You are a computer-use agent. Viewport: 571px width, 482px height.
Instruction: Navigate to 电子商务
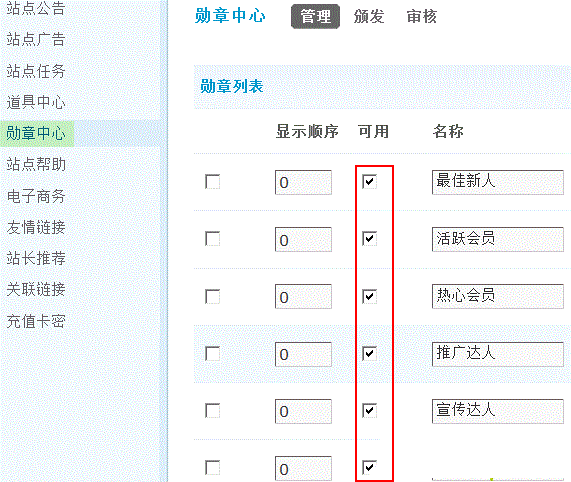pyautogui.click(x=36, y=196)
